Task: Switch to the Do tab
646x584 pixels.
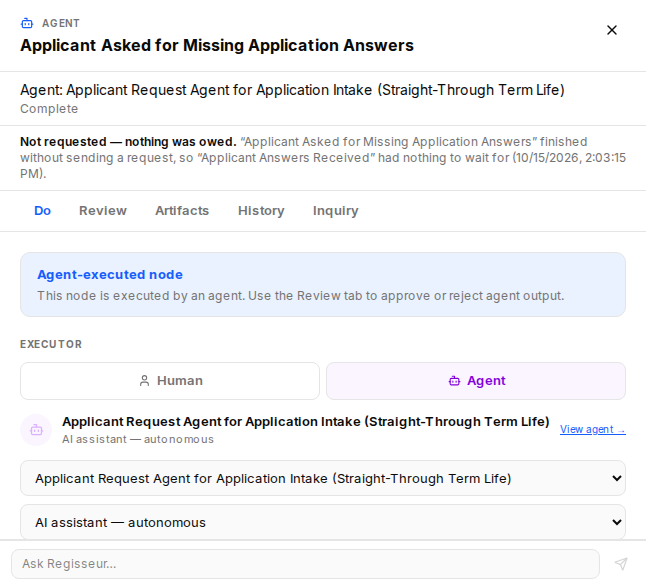Action: click(42, 210)
